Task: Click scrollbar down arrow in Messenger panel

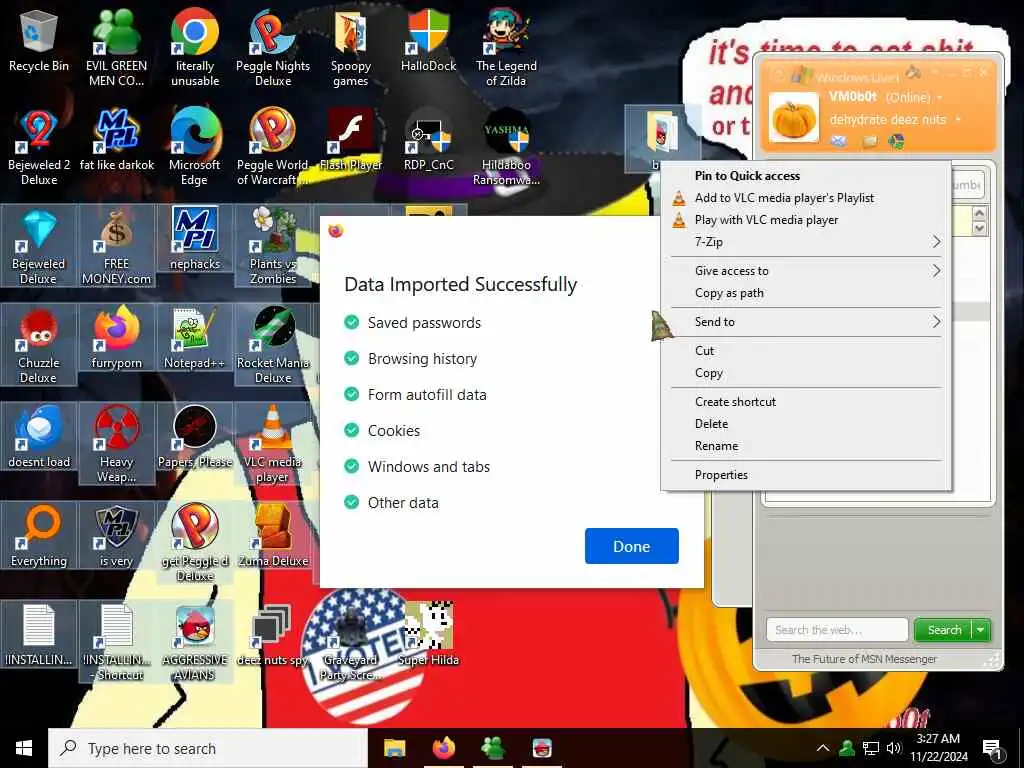Action: pos(979,228)
